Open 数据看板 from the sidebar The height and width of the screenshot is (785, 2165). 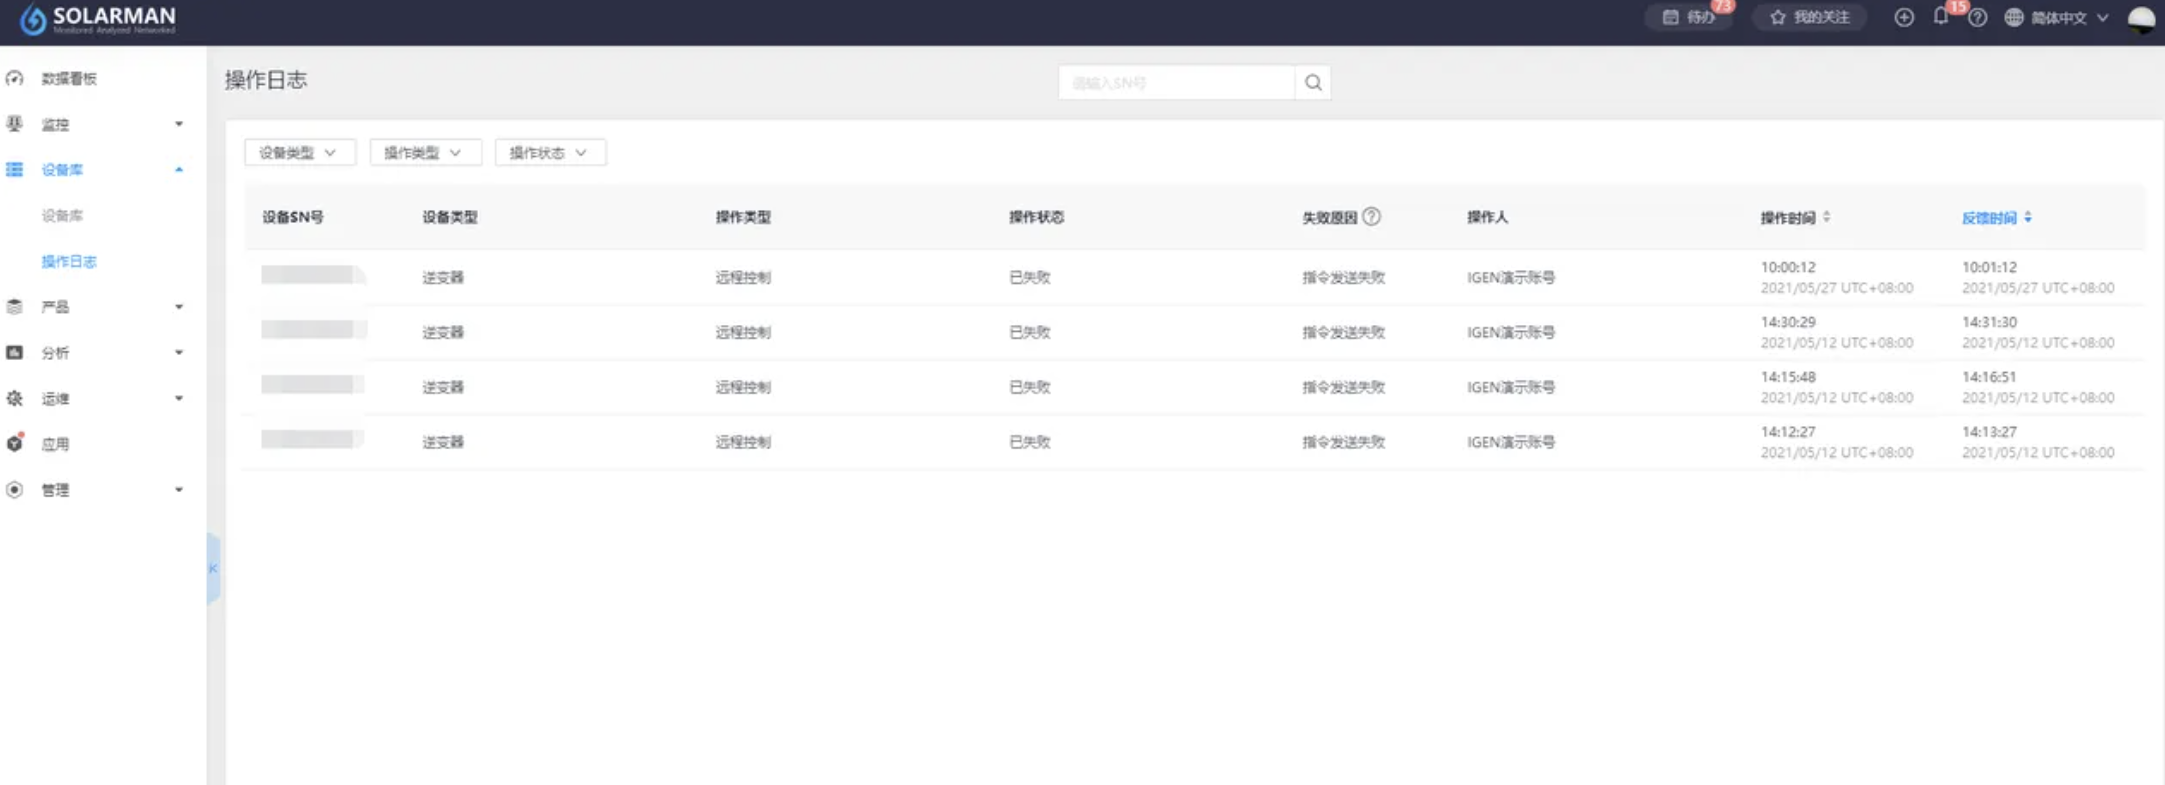tap(69, 79)
